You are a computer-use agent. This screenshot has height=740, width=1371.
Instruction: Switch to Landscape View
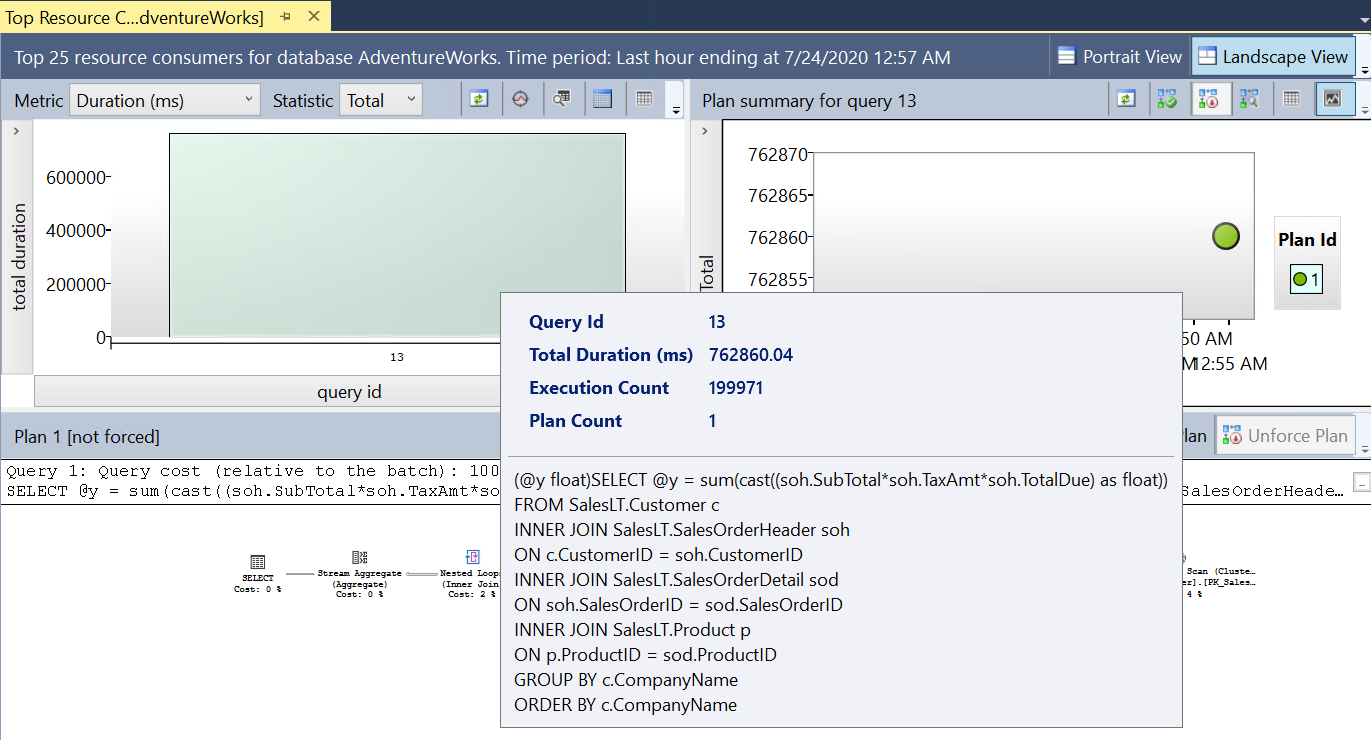point(1273,57)
